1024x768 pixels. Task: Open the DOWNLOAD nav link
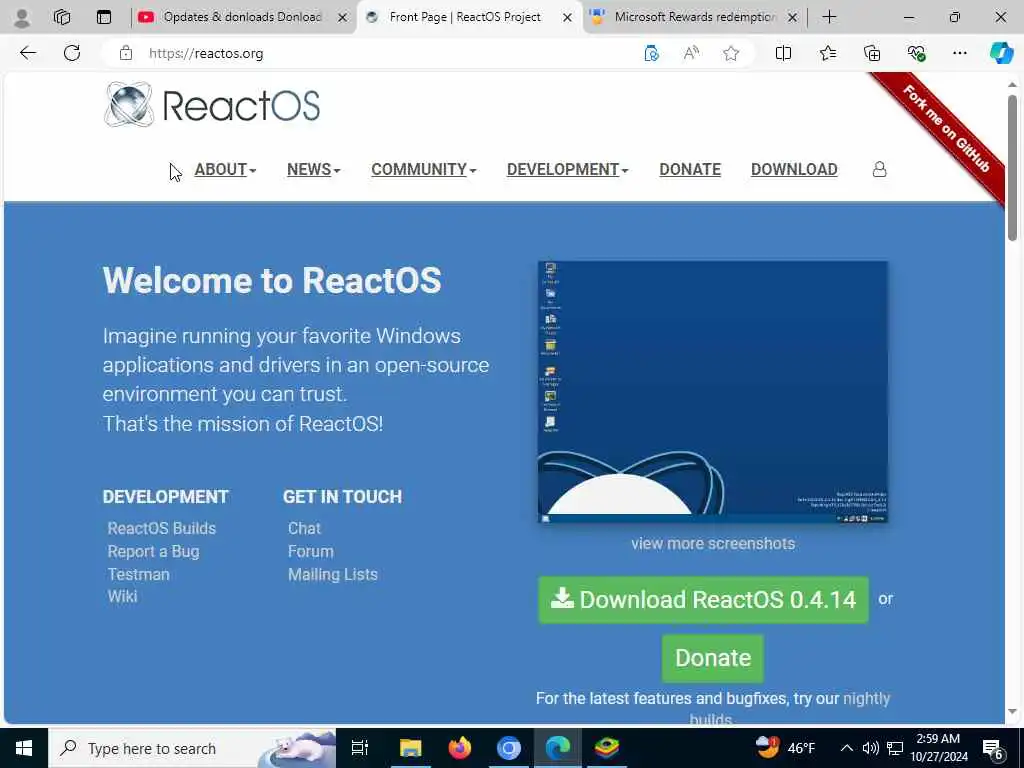pos(794,170)
